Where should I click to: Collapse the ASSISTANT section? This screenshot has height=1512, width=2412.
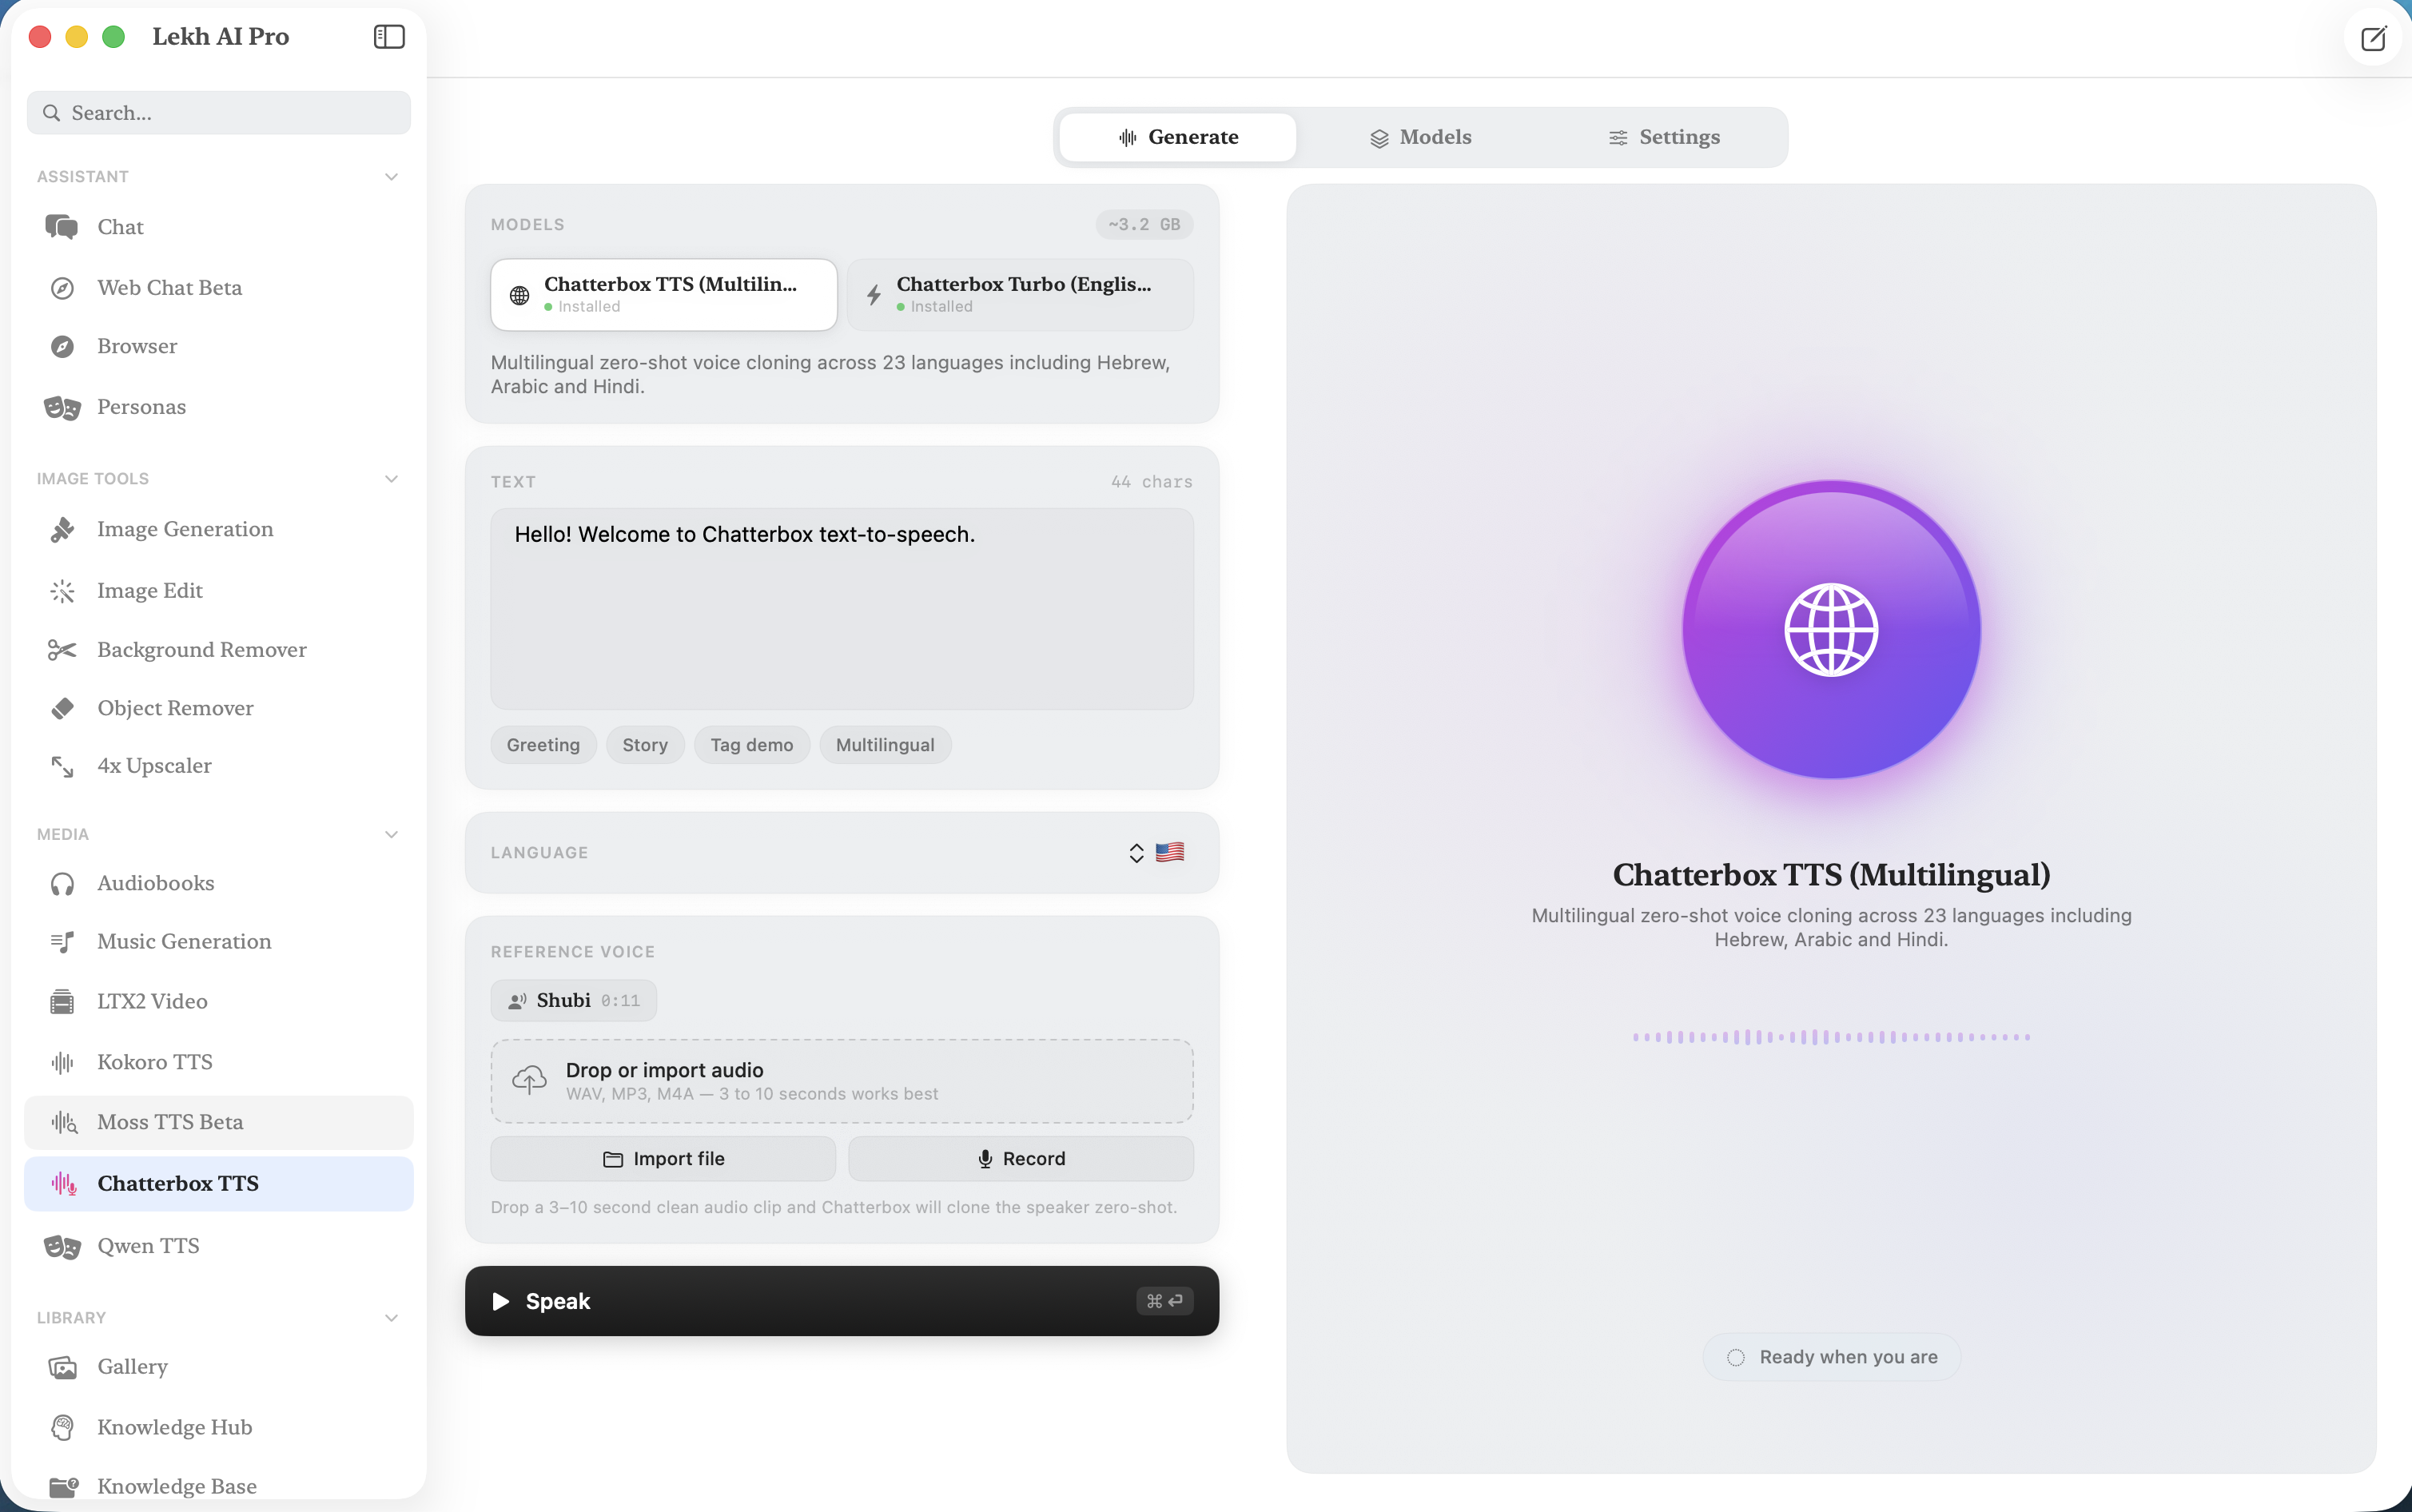coord(391,177)
